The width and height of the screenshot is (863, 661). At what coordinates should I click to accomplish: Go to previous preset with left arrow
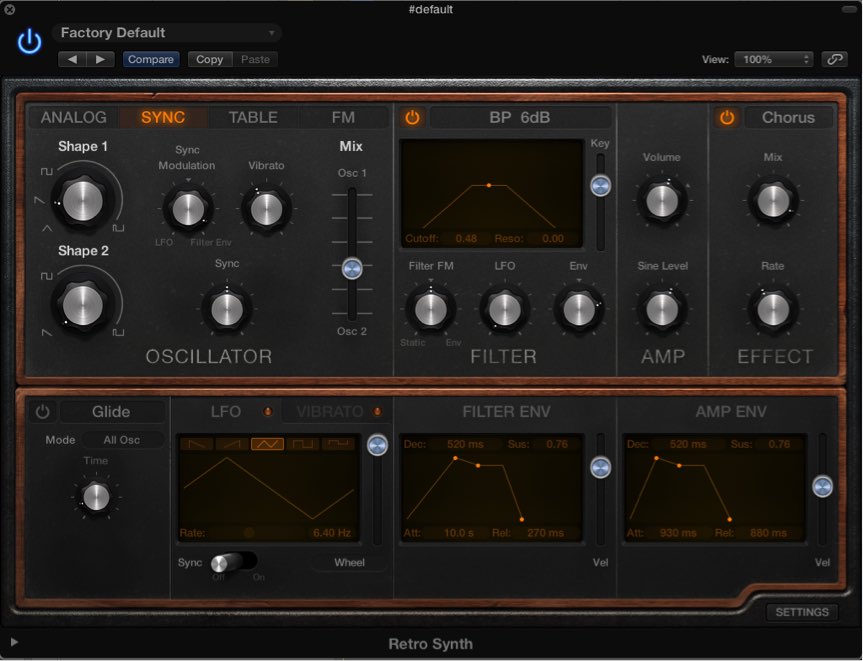click(x=73, y=59)
